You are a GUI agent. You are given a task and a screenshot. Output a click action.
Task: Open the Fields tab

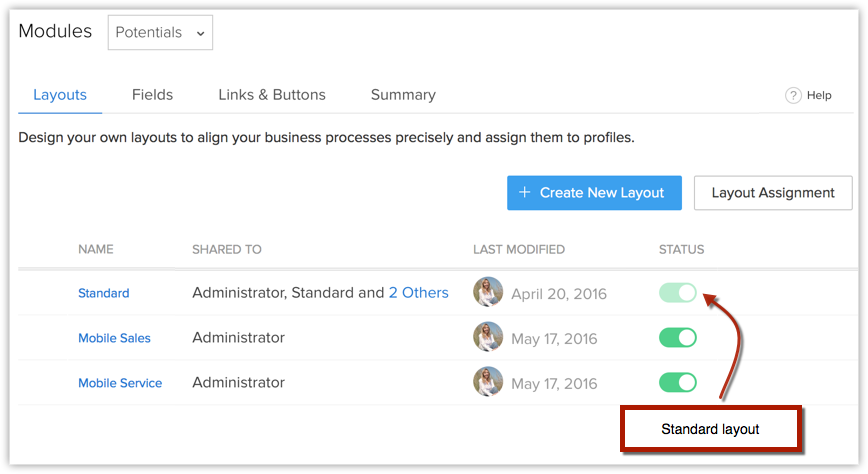[x=152, y=95]
